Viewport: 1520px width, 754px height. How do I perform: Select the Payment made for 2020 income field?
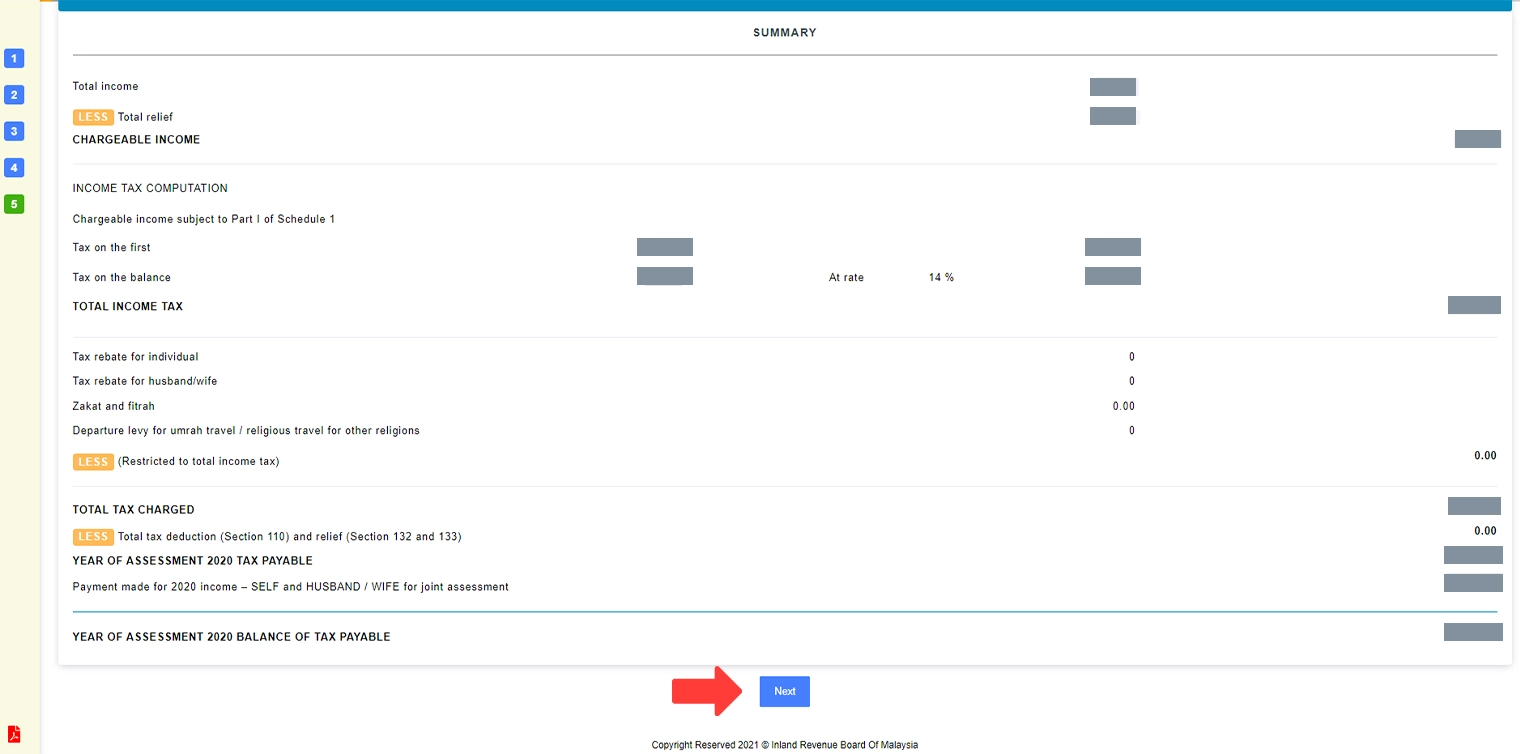tap(1473, 582)
